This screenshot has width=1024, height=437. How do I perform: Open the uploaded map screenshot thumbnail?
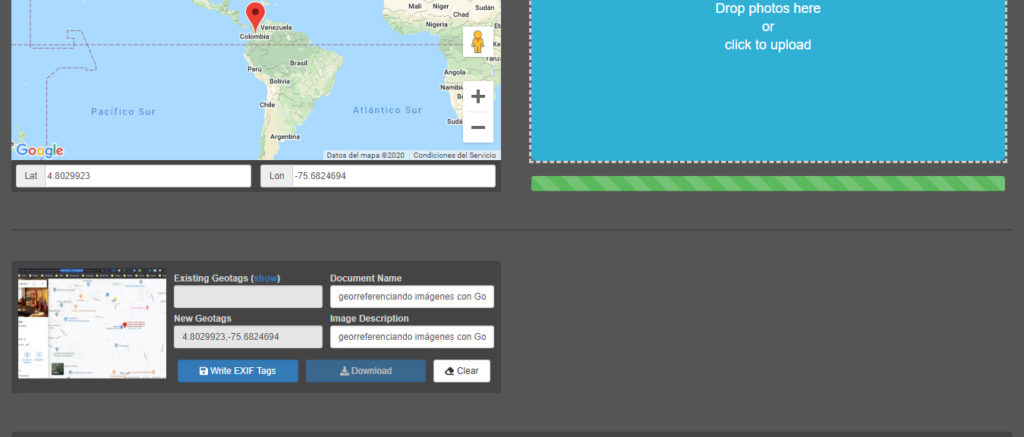[92, 323]
